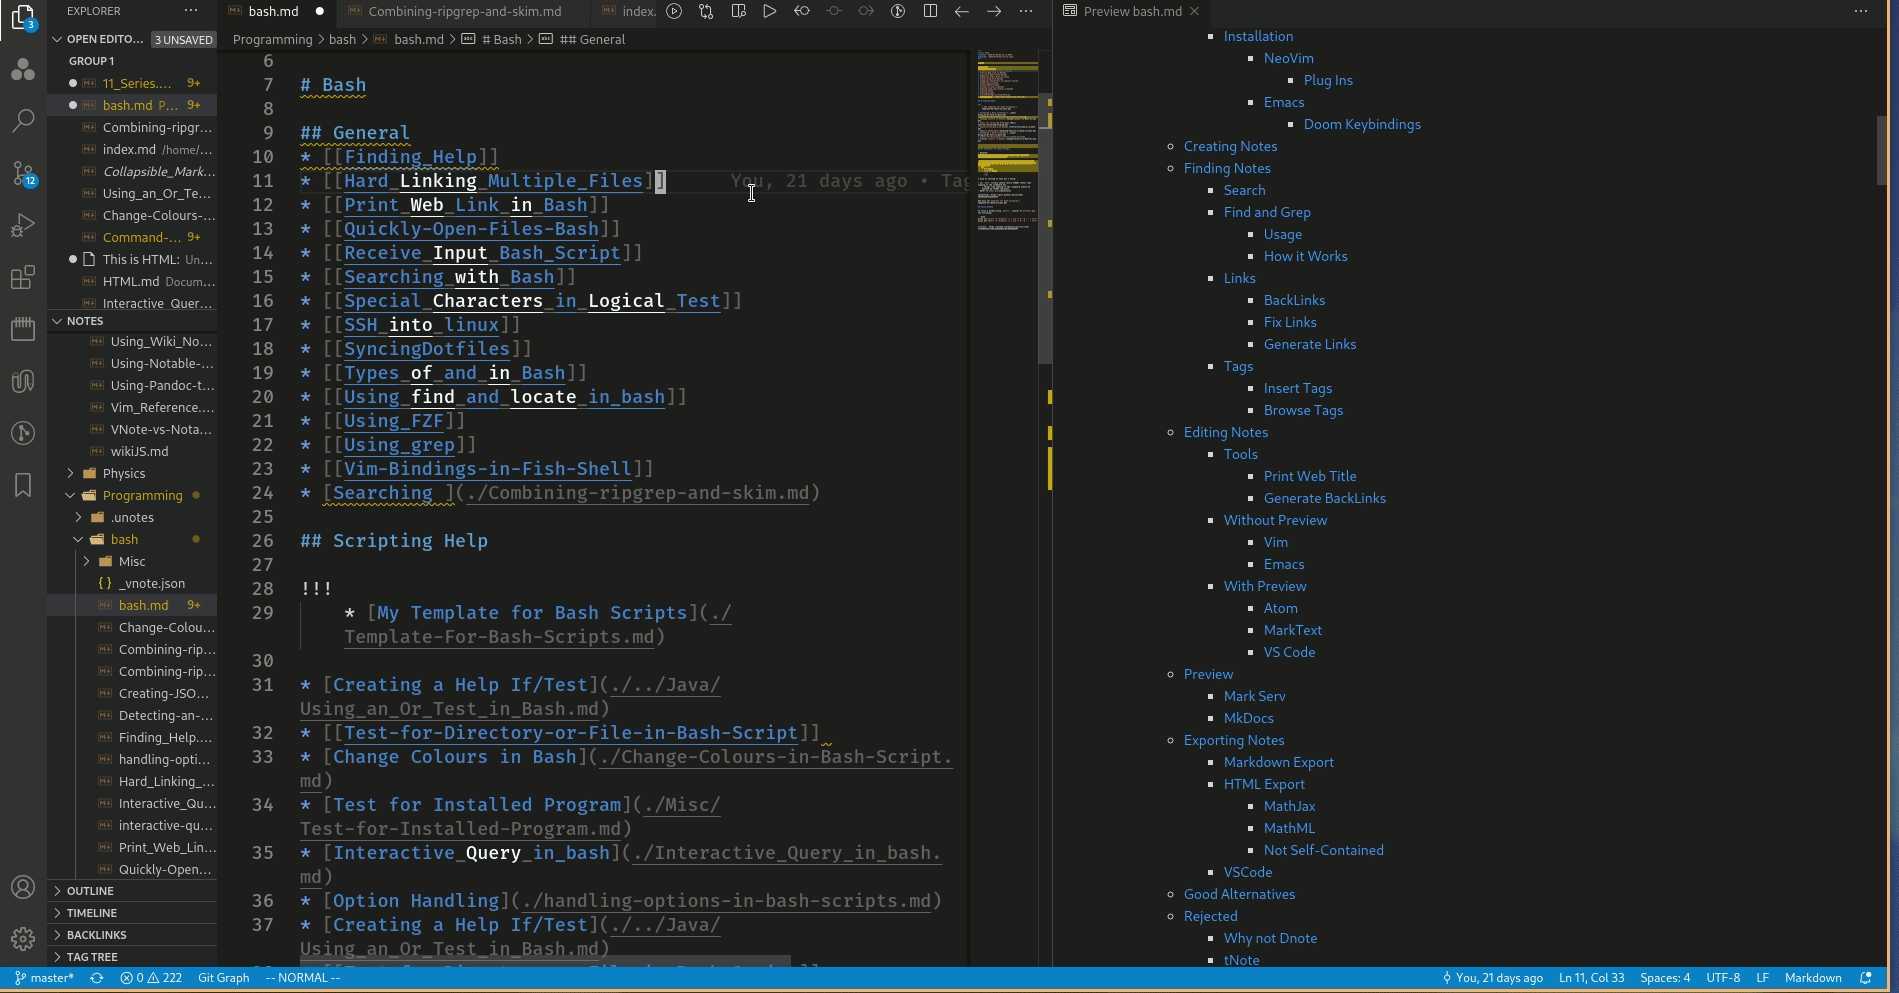Click the Ln 11, Col 33 position indicator

click(x=1591, y=978)
